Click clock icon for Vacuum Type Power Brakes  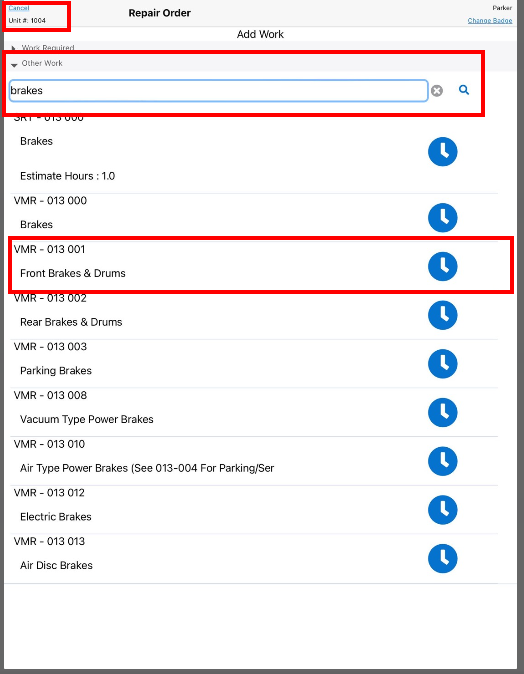tap(442, 413)
